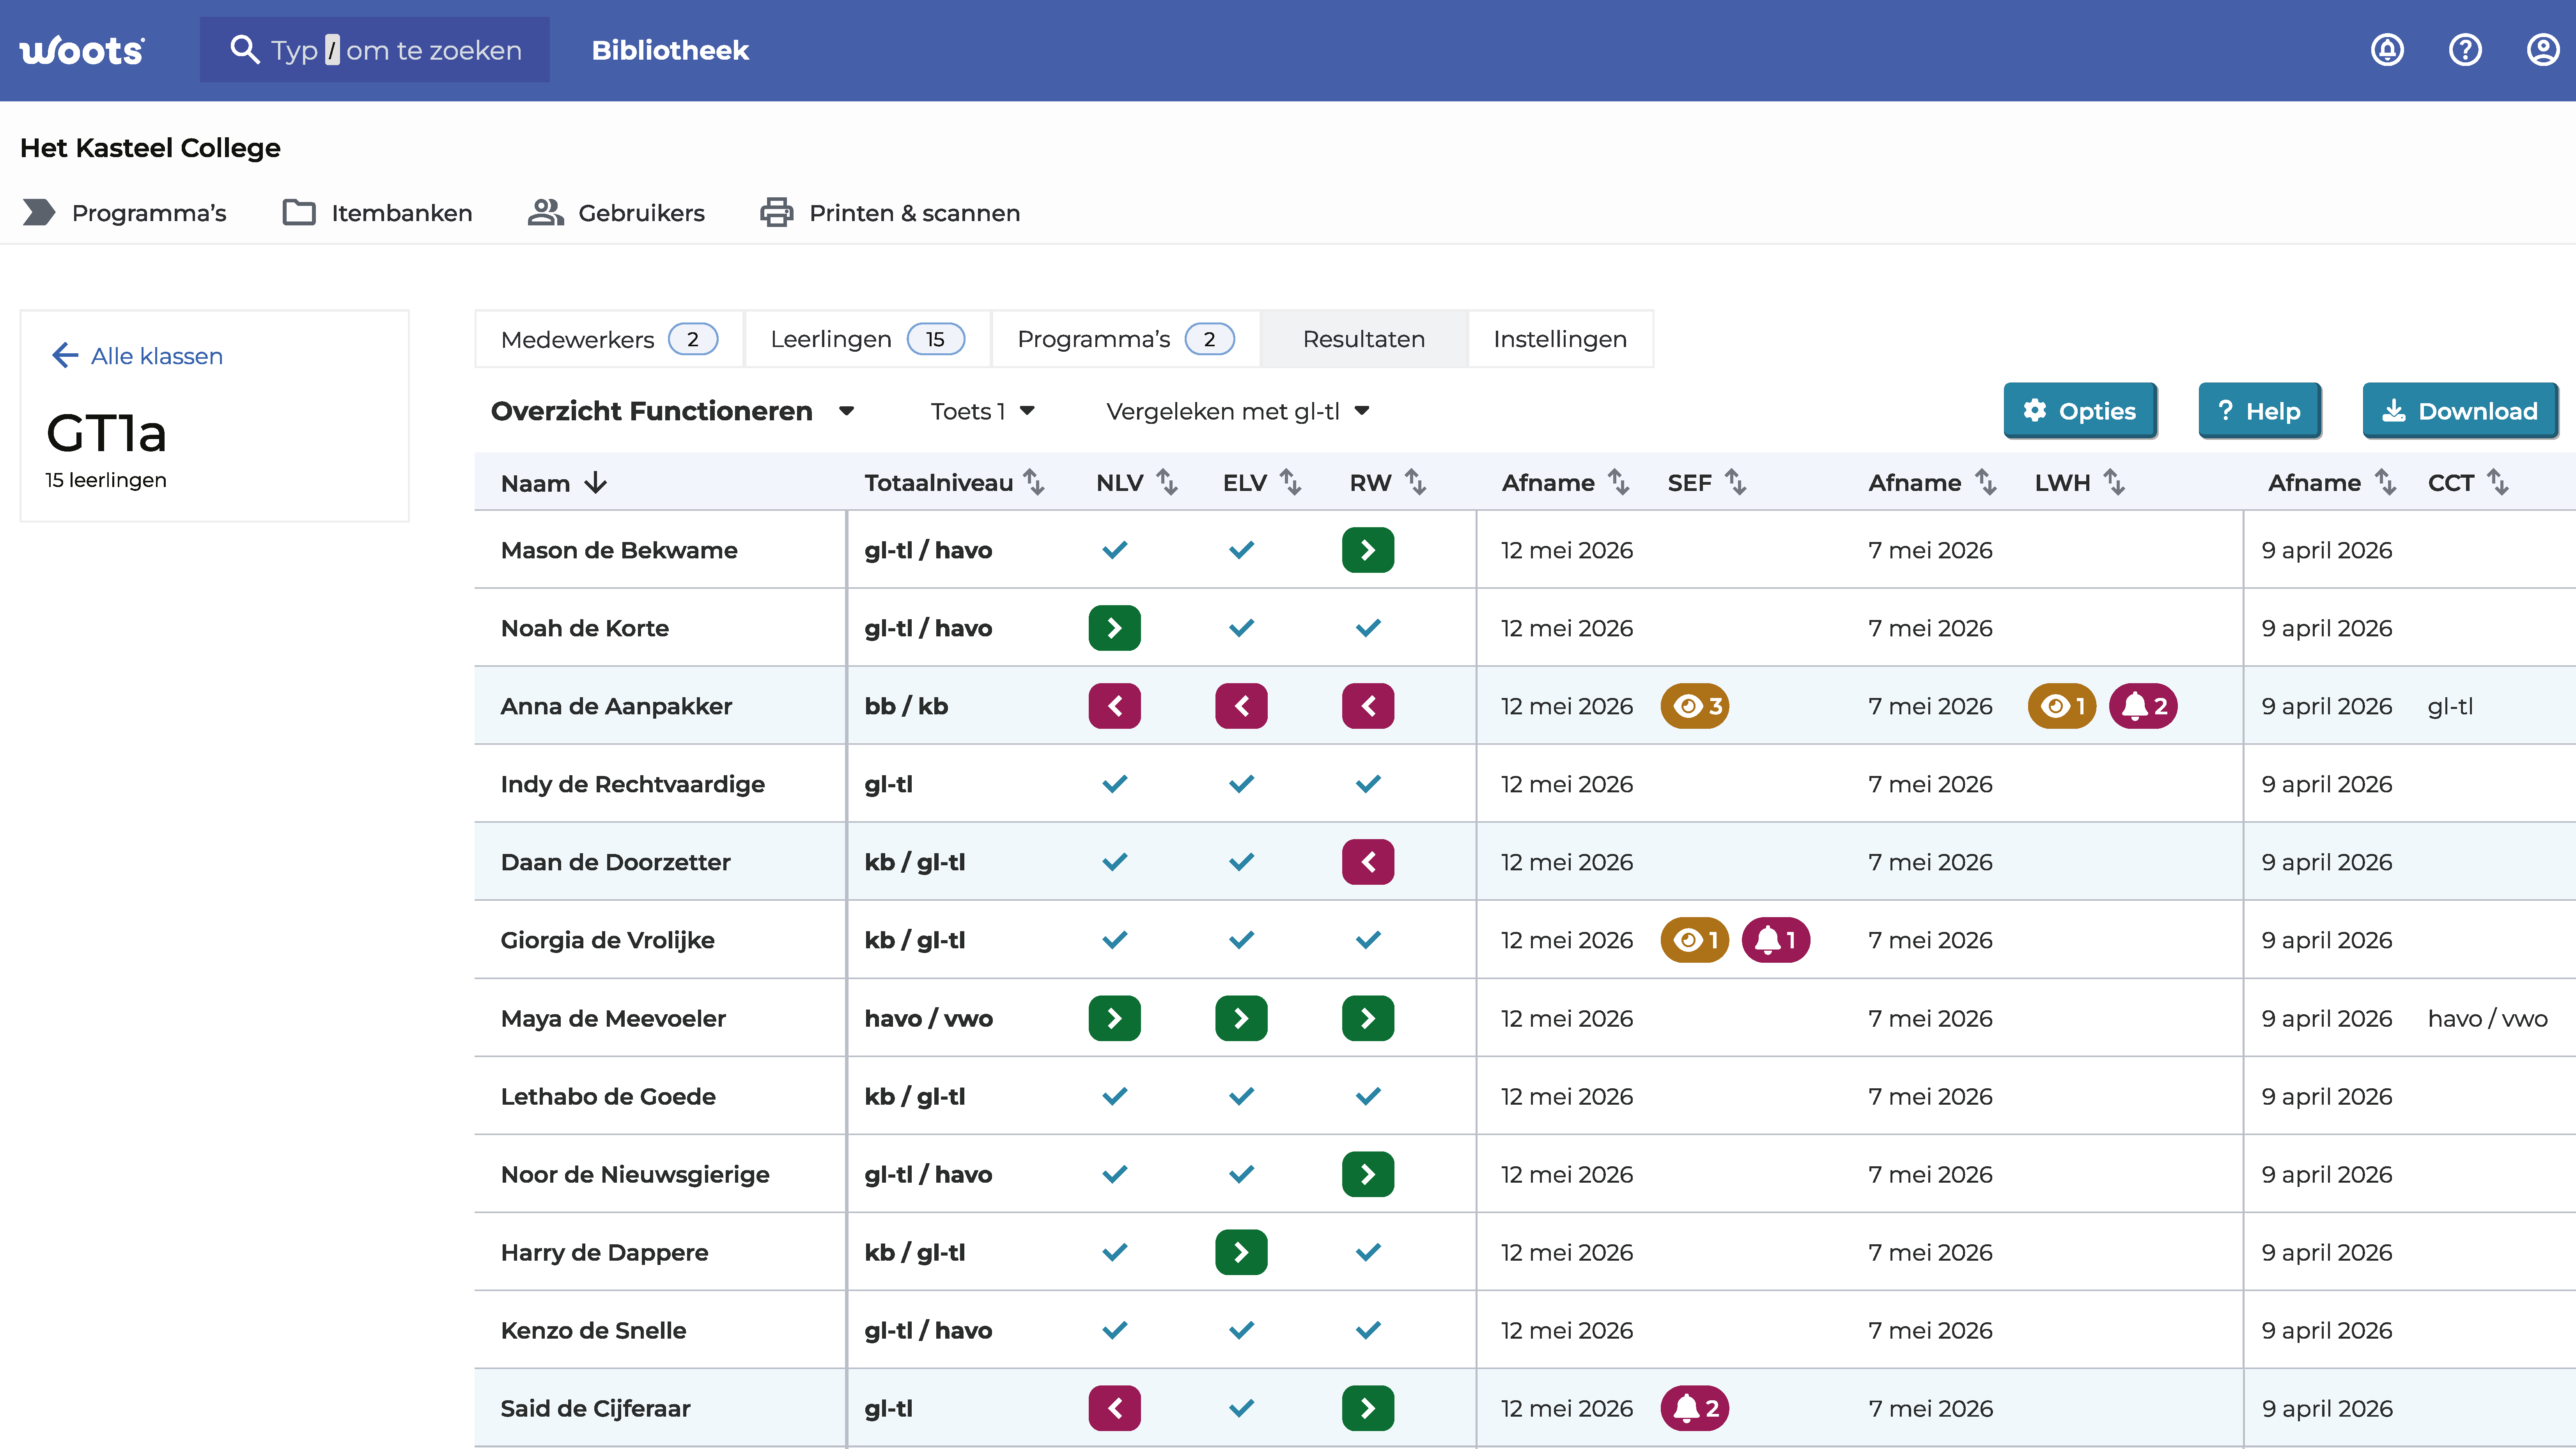Image resolution: width=2576 pixels, height=1449 pixels.
Task: Open the user account profile icon
Action: pyautogui.click(x=2543, y=50)
